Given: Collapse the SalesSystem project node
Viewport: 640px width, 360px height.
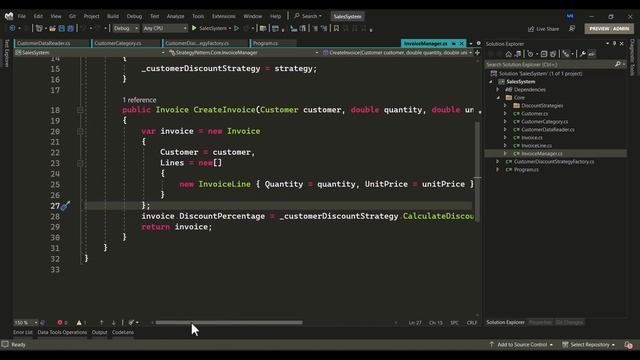Looking at the screenshot, I should (491, 82).
